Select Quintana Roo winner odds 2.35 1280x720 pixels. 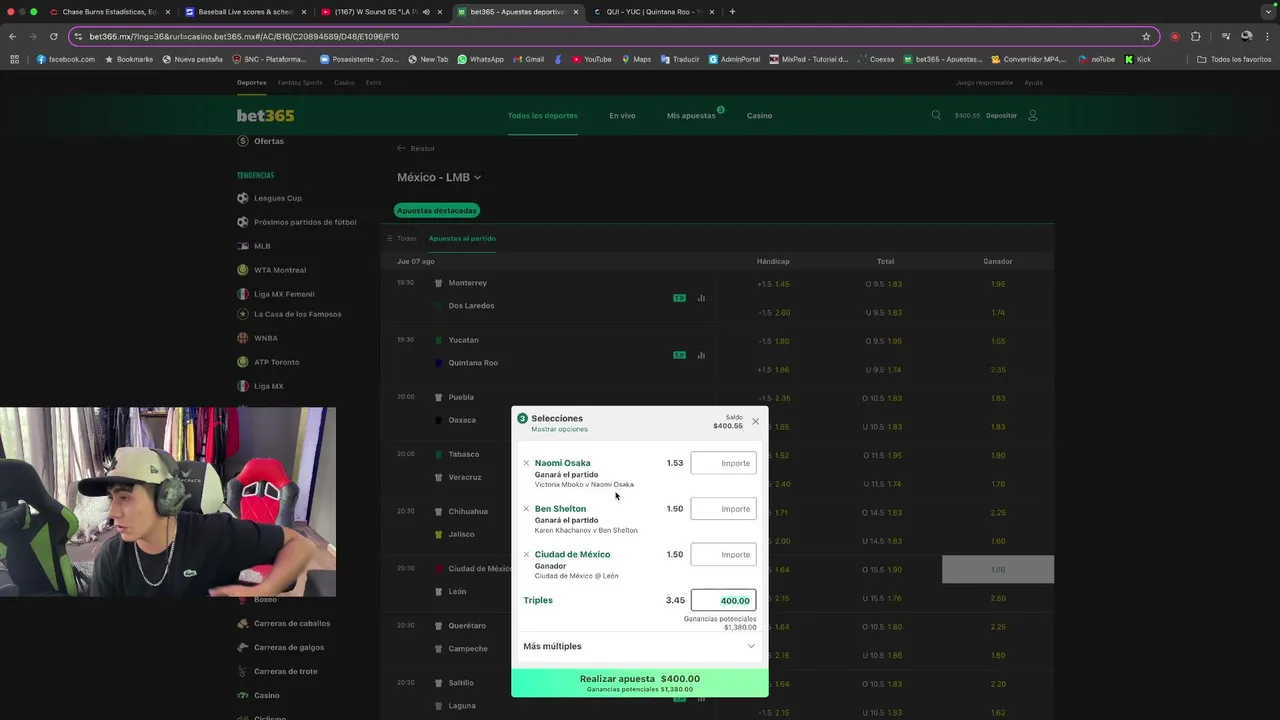(998, 369)
